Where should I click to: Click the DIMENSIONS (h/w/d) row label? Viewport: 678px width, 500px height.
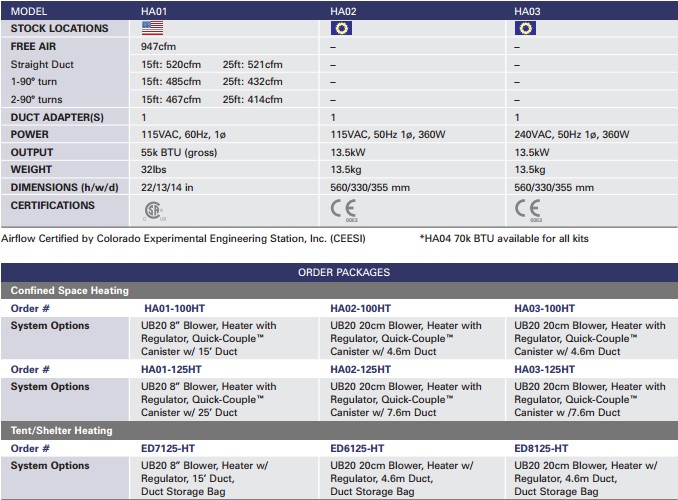[64, 187]
